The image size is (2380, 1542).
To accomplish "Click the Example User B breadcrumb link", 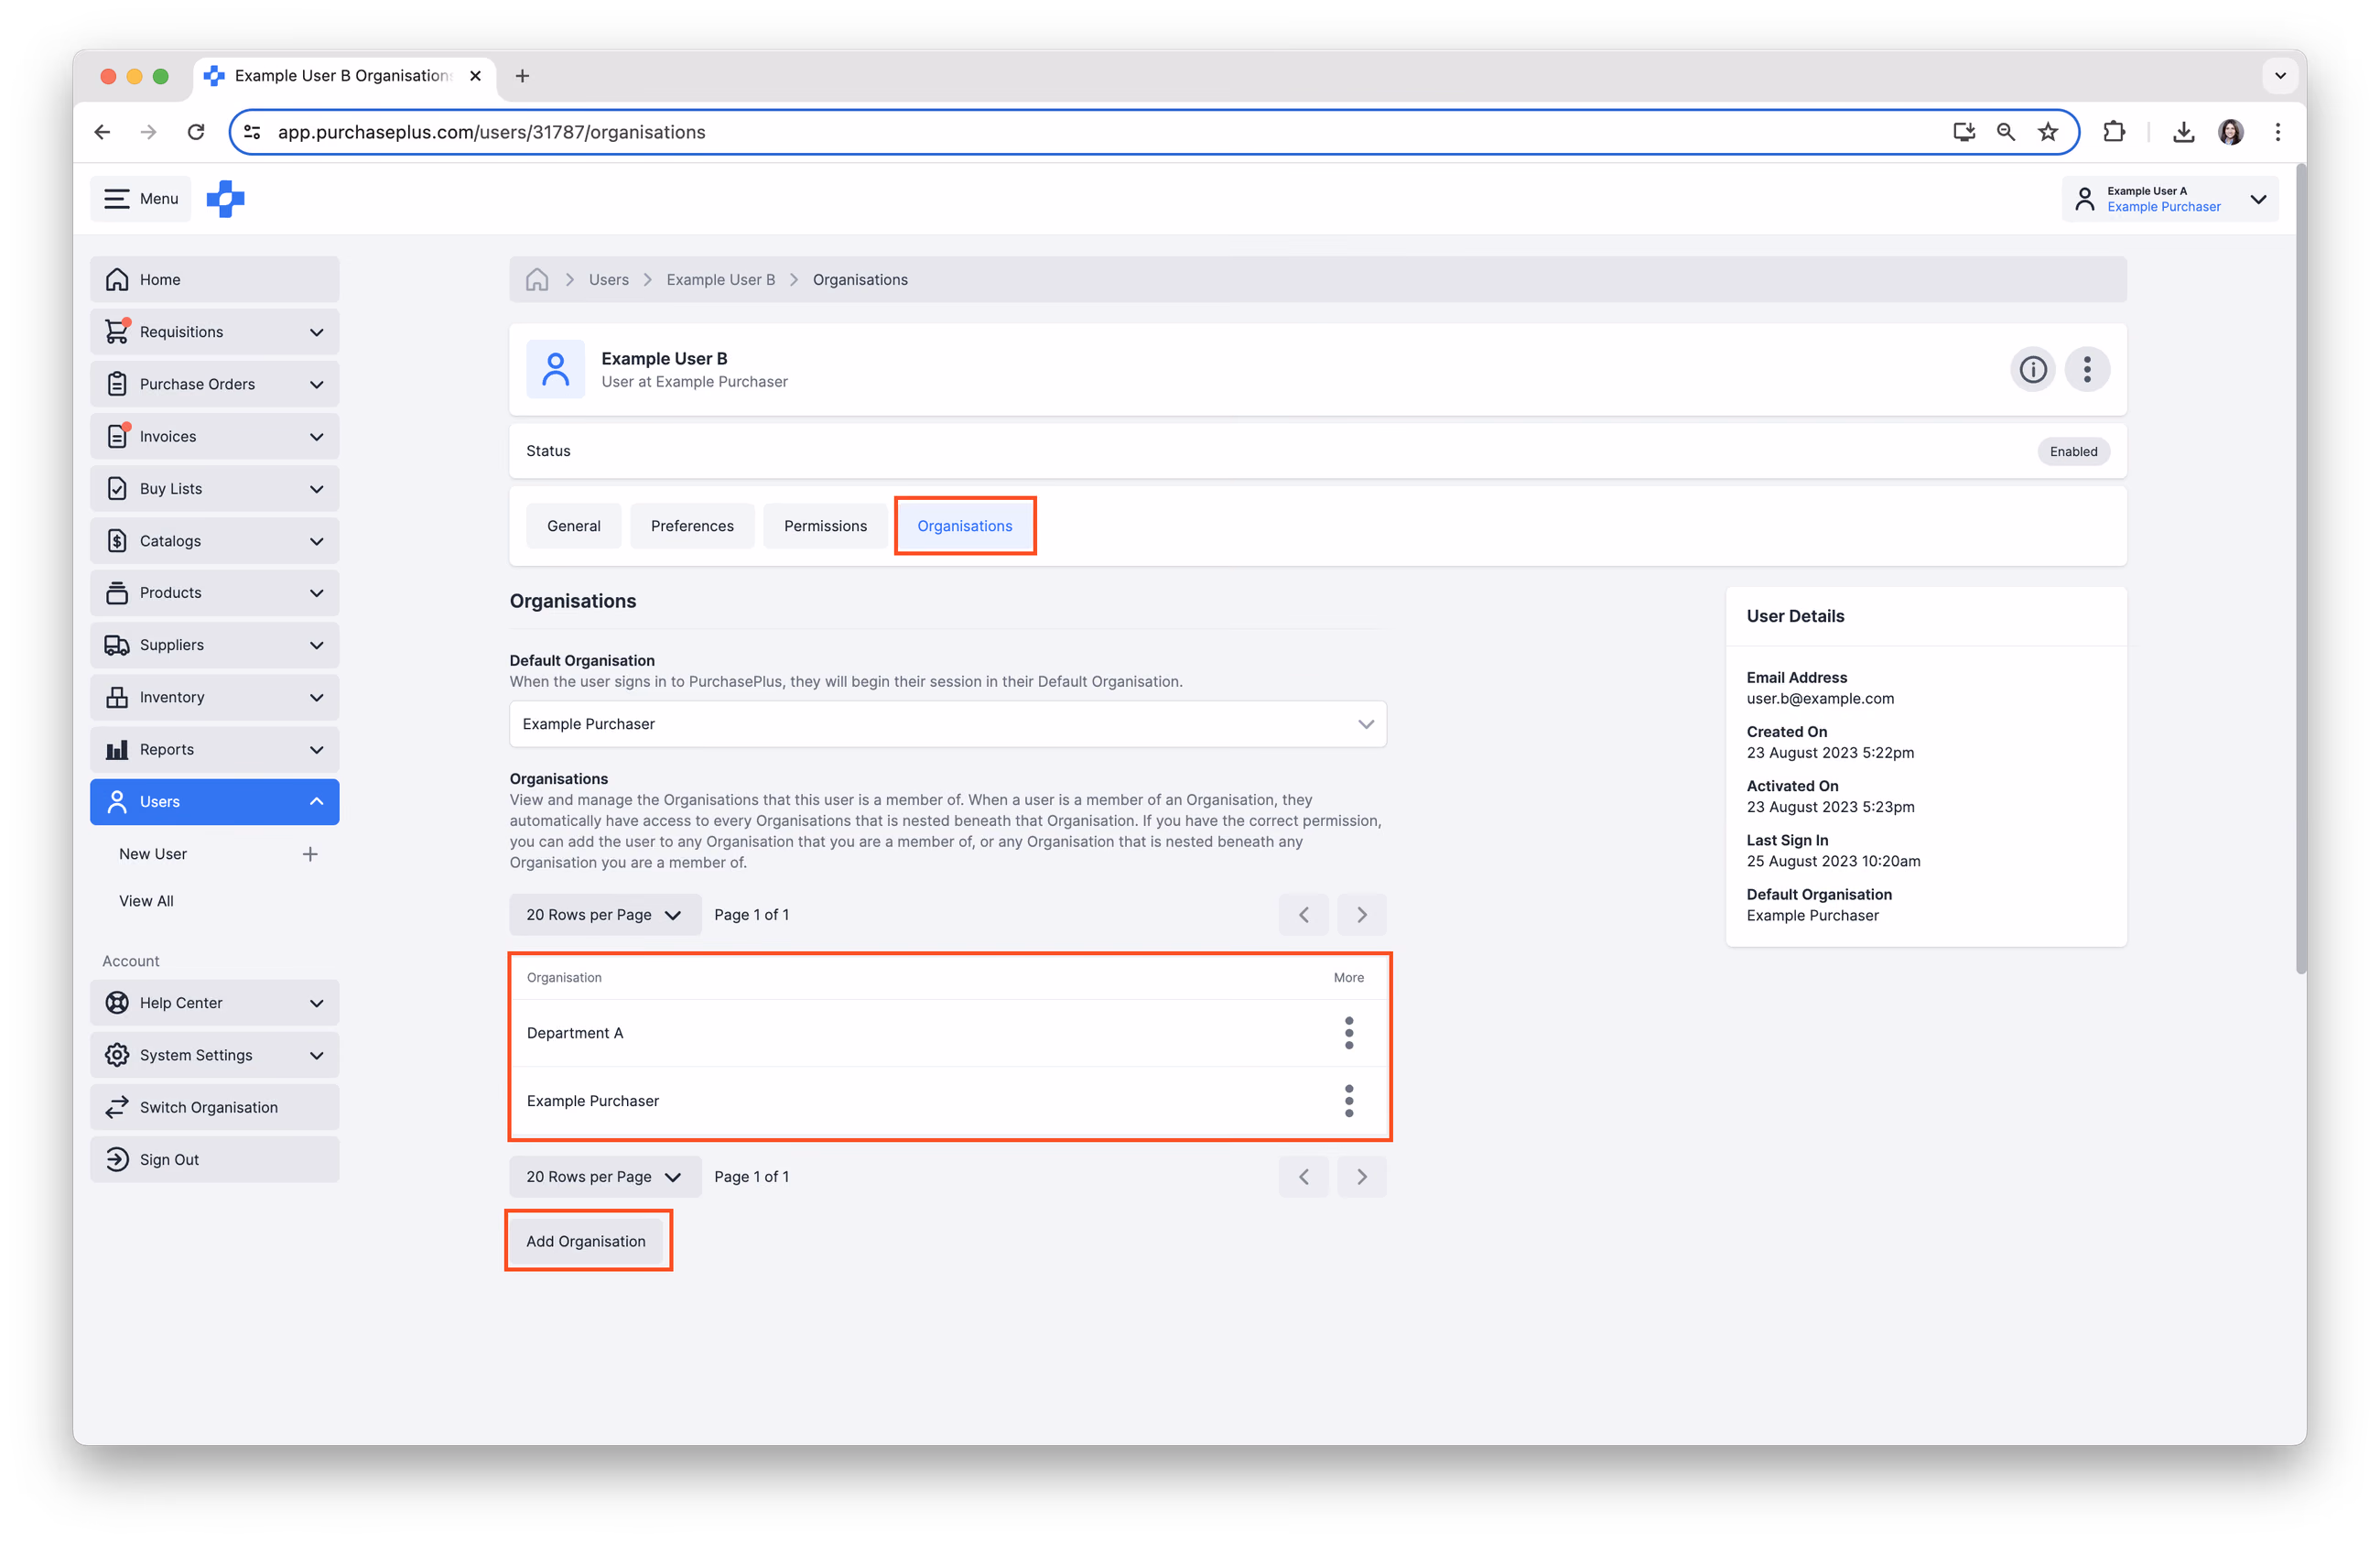I will coord(721,280).
